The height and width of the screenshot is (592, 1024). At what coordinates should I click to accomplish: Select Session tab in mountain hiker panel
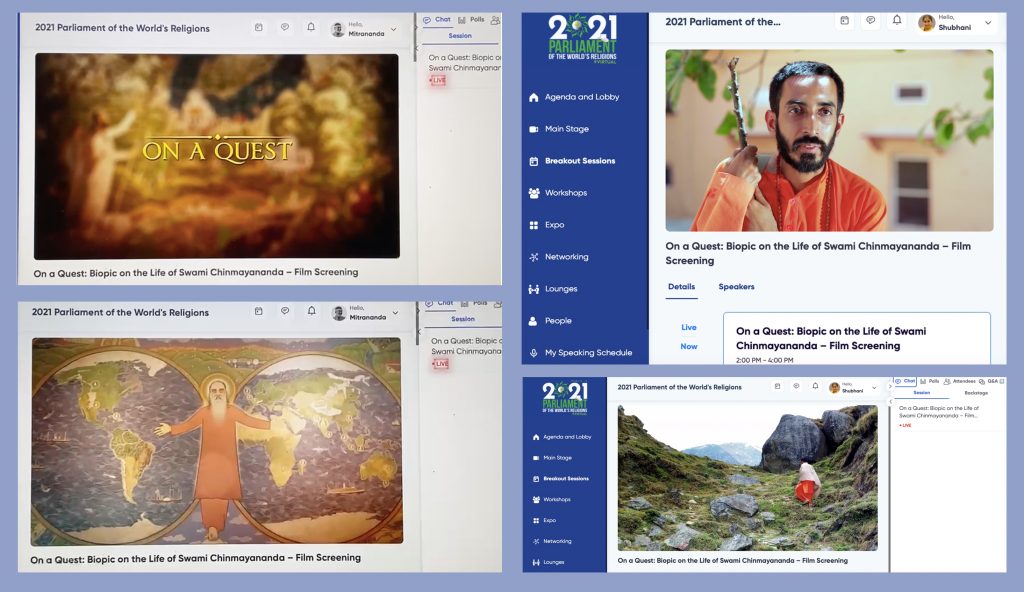pyautogui.click(x=921, y=393)
